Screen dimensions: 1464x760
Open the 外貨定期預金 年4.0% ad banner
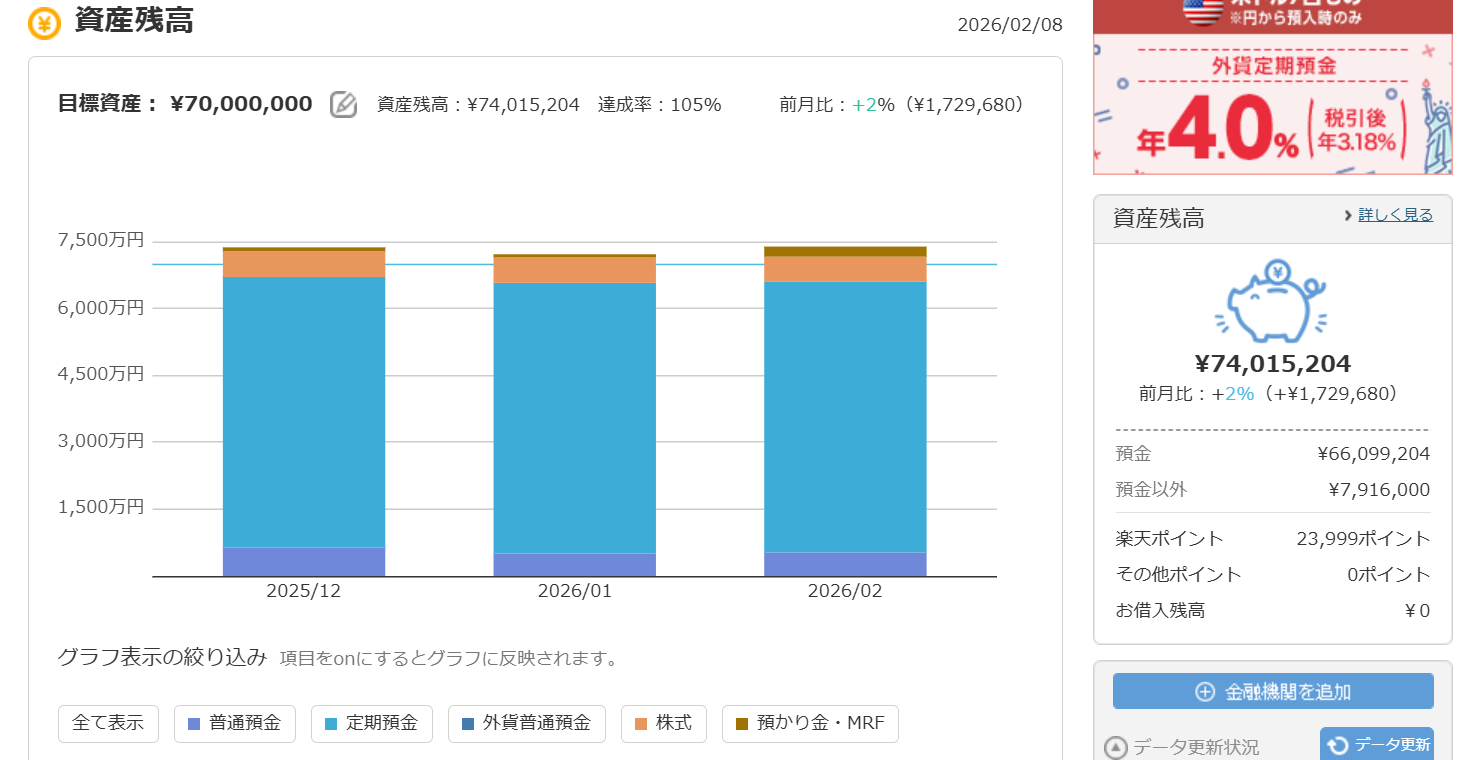(x=1272, y=110)
